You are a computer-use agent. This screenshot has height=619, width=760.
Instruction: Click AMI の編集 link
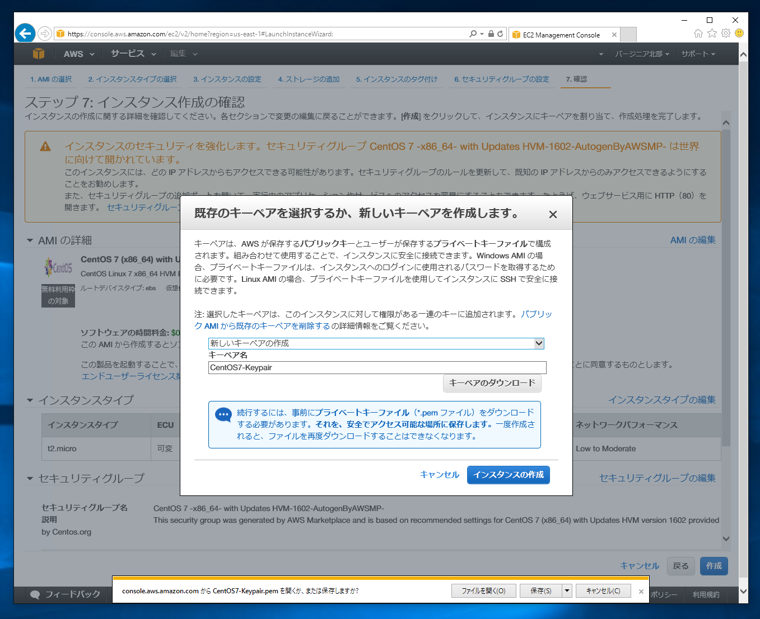[693, 240]
